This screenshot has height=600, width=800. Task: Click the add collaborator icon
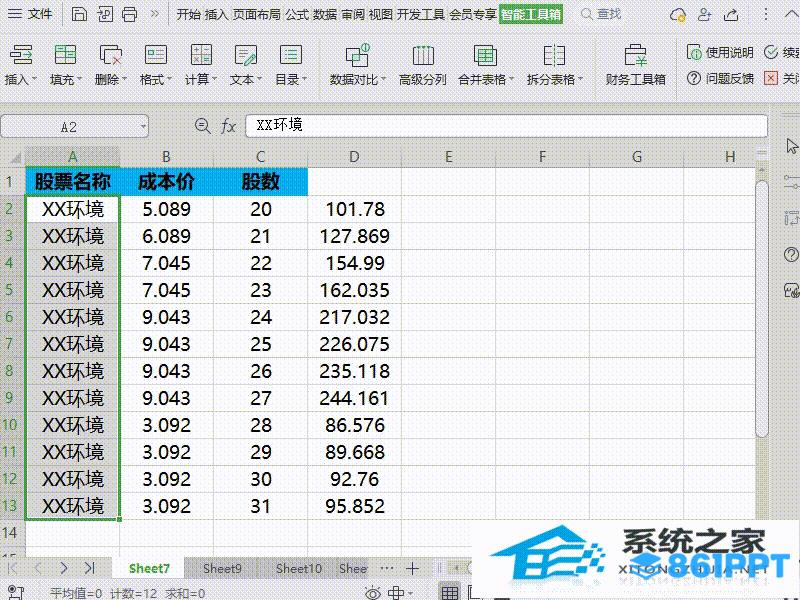coord(705,14)
